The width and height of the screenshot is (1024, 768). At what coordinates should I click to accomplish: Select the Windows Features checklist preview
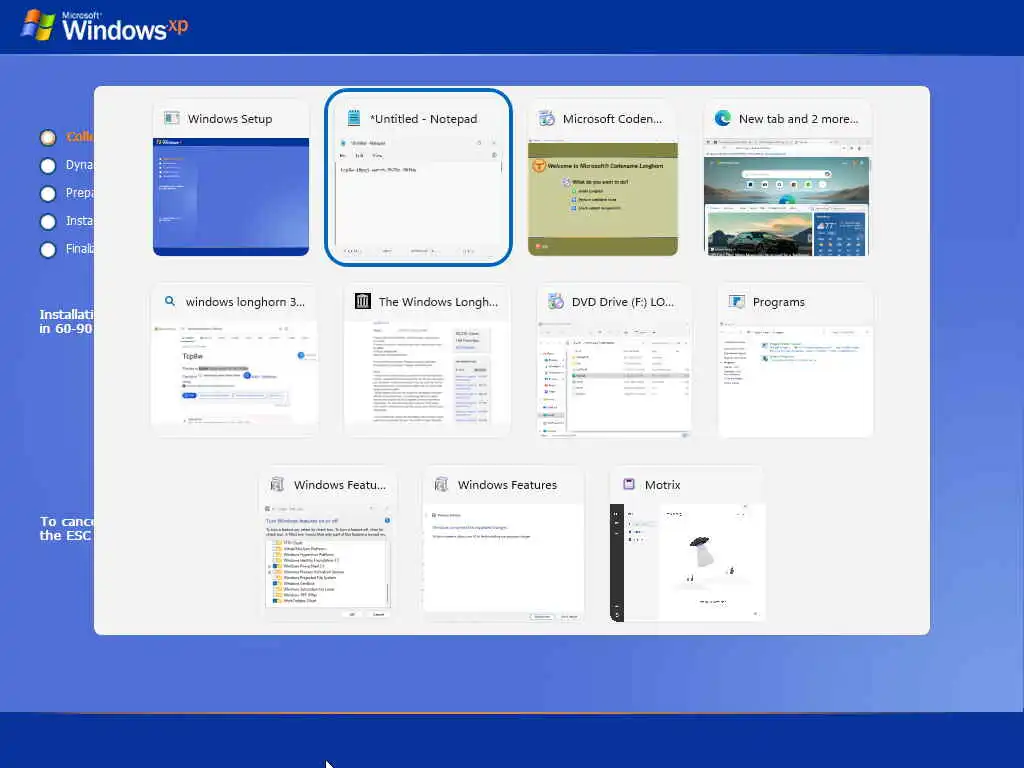(x=328, y=562)
